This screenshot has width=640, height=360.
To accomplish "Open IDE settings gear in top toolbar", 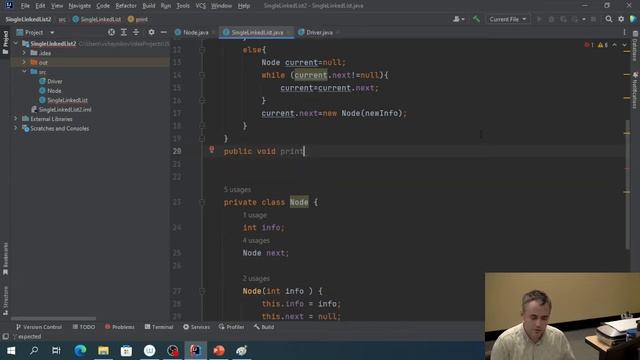I will [621, 19].
